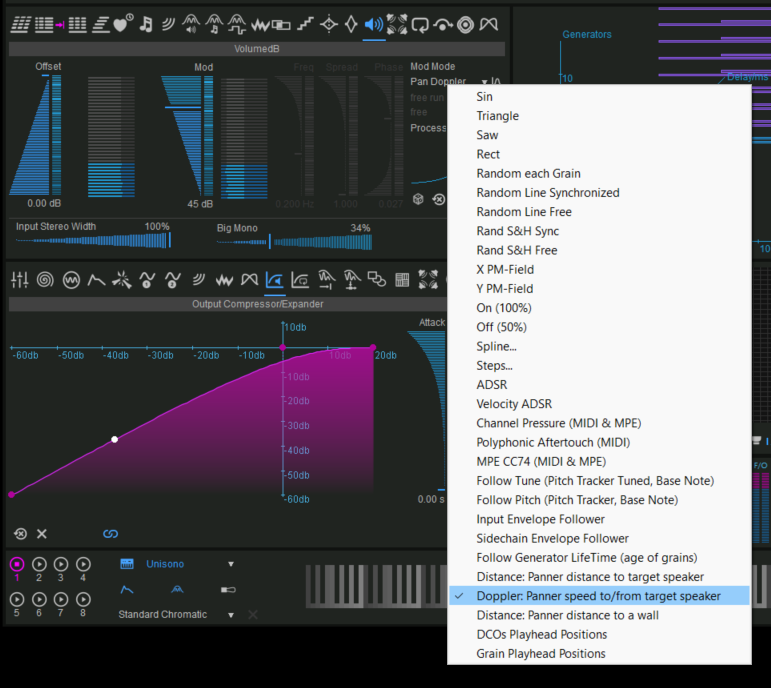Select Input Envelope Follower entry
The image size is (771, 688).
(599, 519)
